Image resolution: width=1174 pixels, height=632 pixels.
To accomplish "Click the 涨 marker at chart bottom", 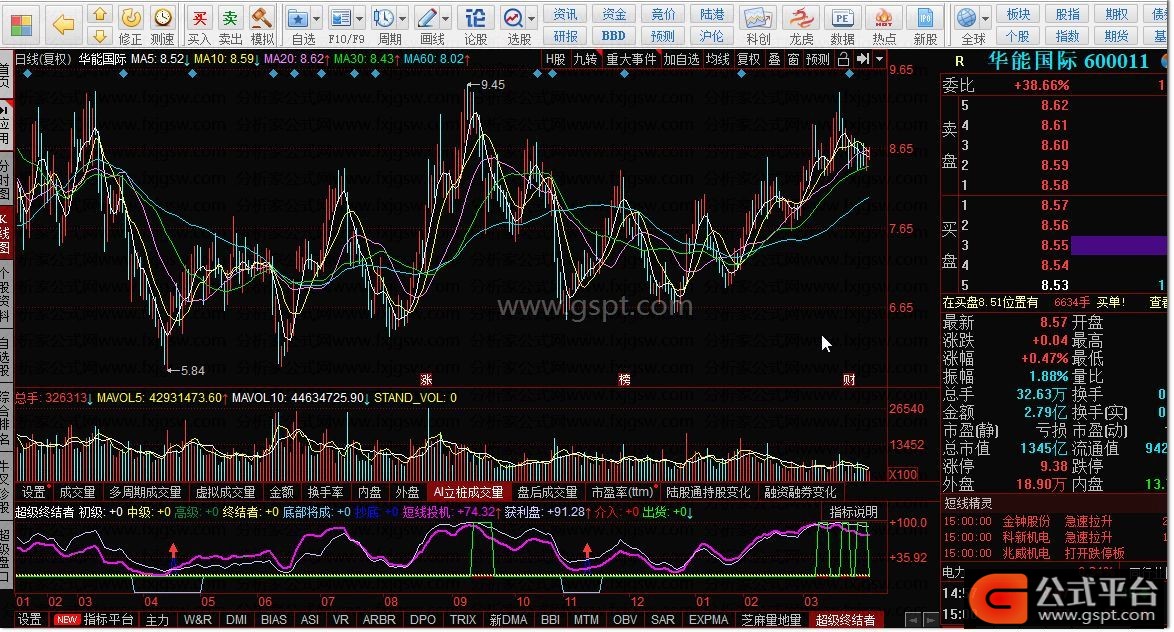I will click(x=426, y=380).
